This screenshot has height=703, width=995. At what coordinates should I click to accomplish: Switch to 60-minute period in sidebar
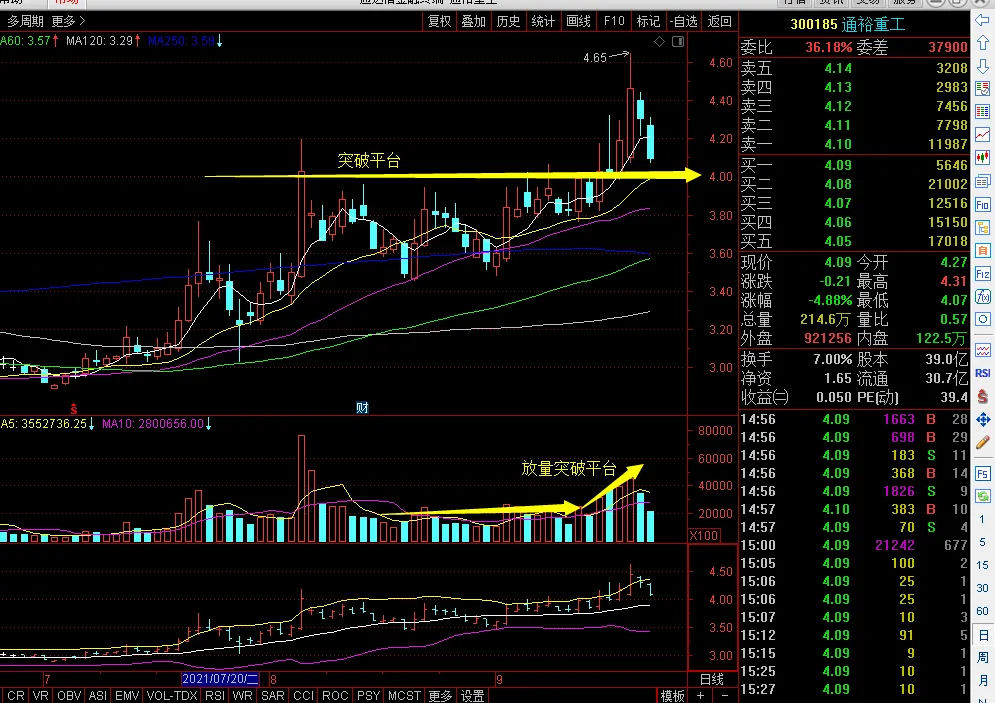point(982,611)
